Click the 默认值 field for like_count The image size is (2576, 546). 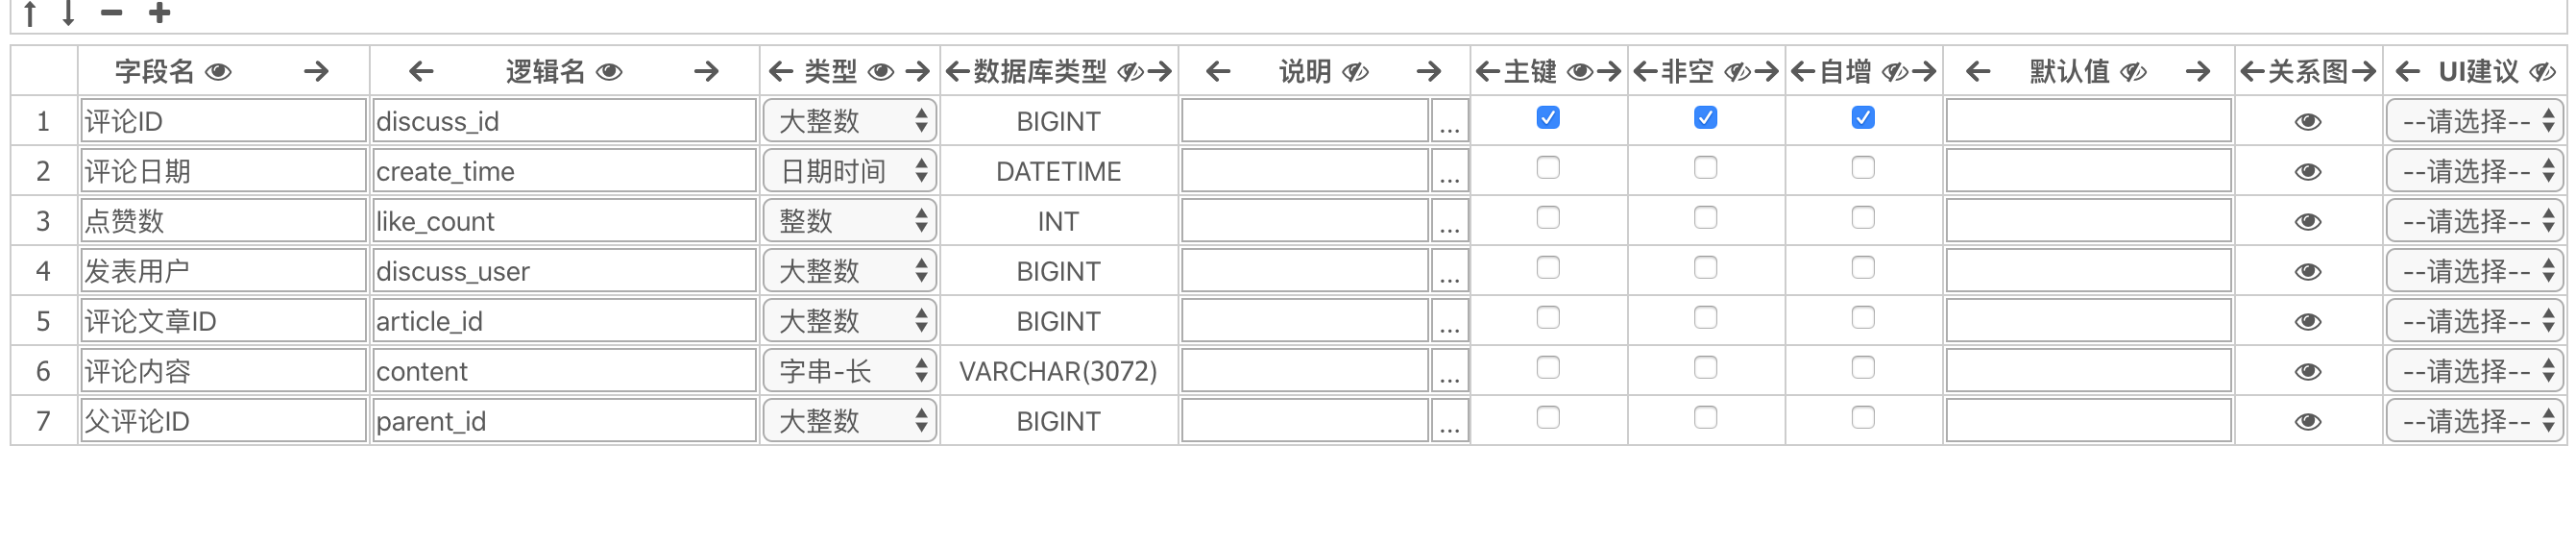[x=2089, y=221]
